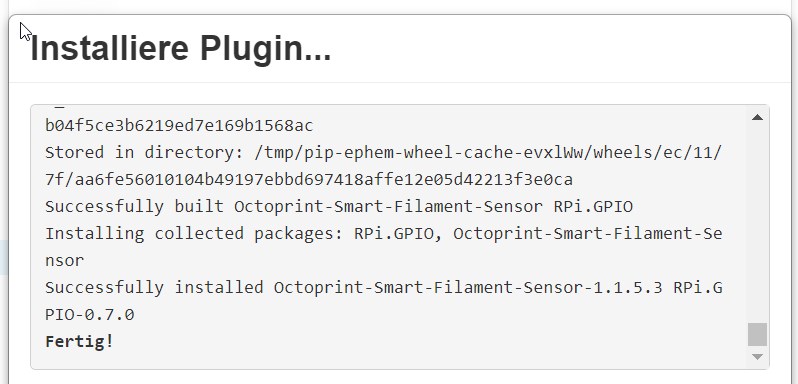Click the scrollbar thumb in the log output
Viewport: 798px width, 384px height.
click(x=757, y=334)
